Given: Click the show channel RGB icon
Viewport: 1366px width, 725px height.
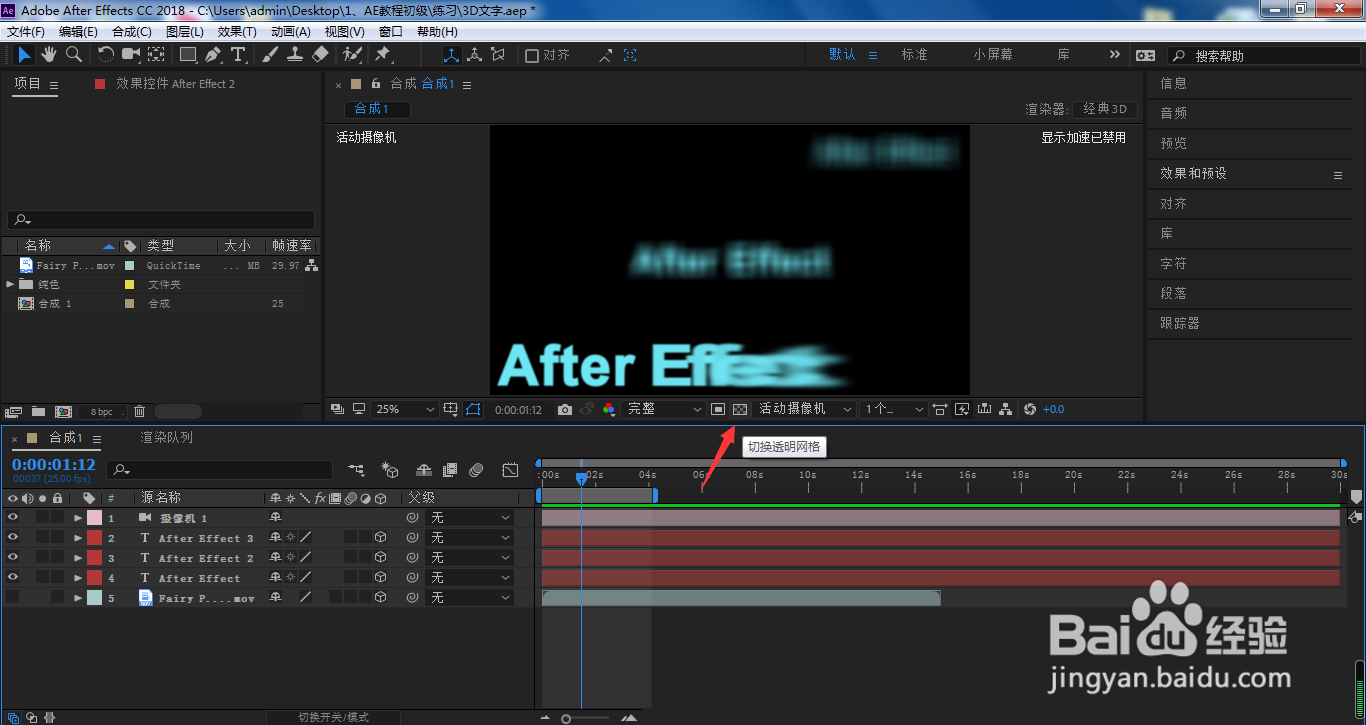Looking at the screenshot, I should pos(609,409).
